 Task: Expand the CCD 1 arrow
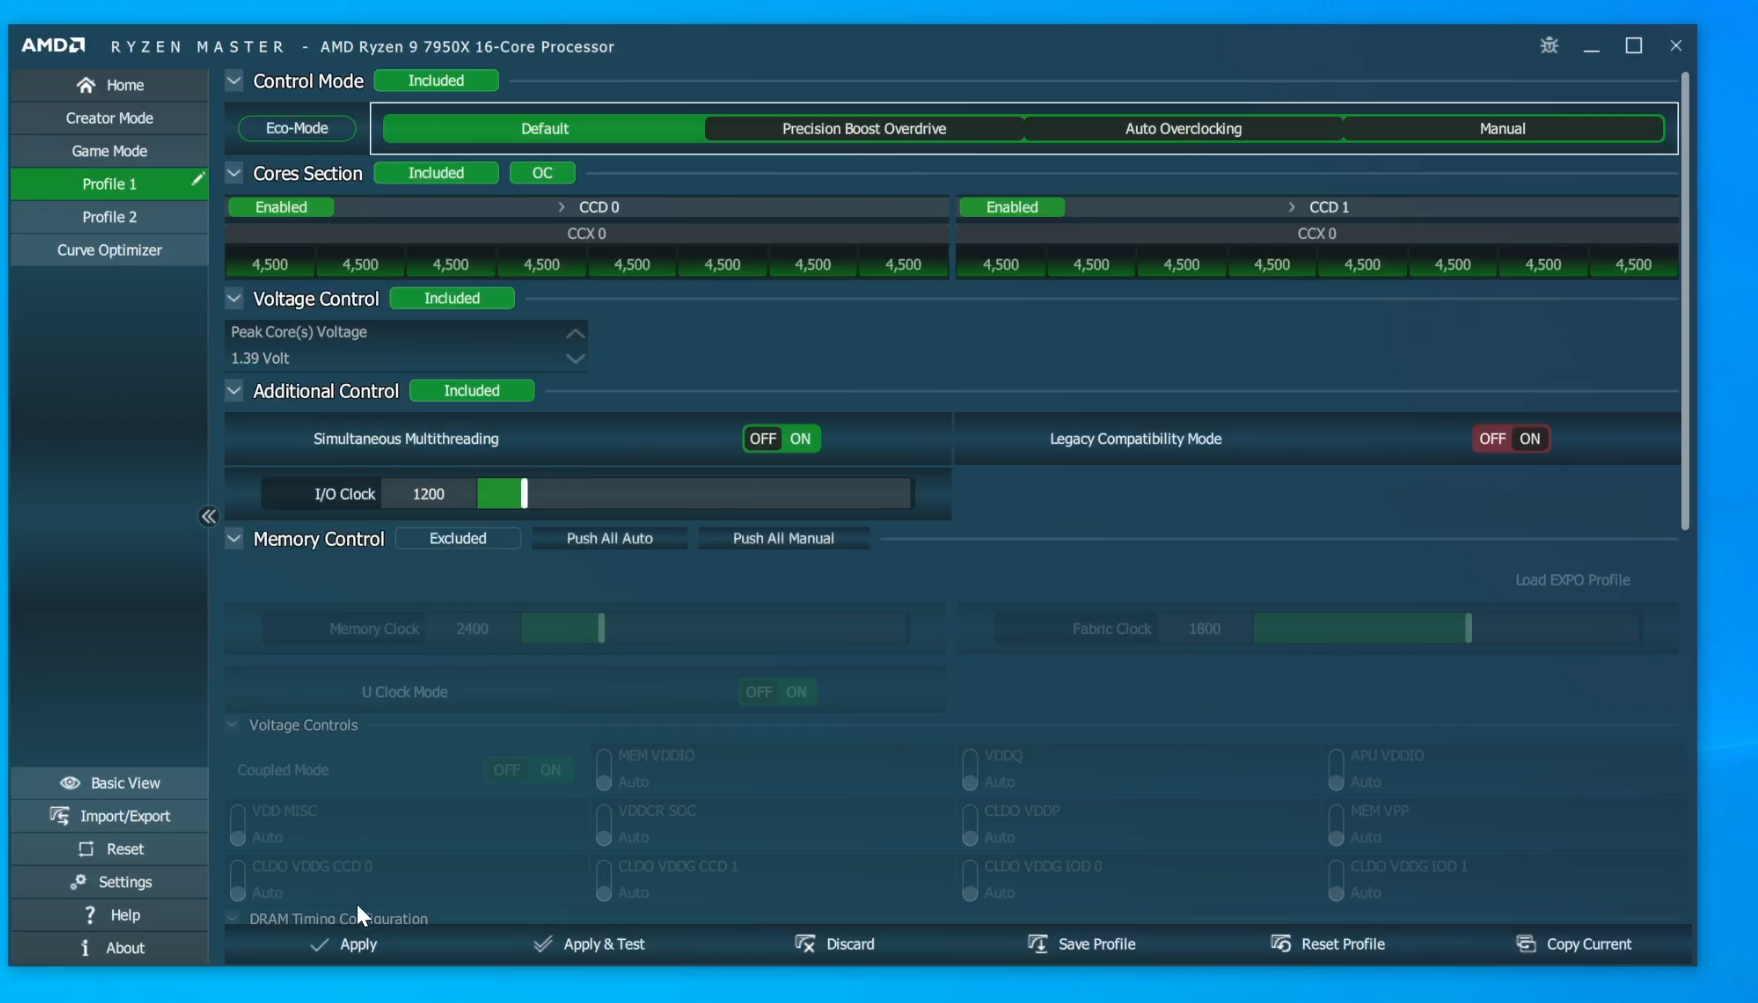(1291, 207)
